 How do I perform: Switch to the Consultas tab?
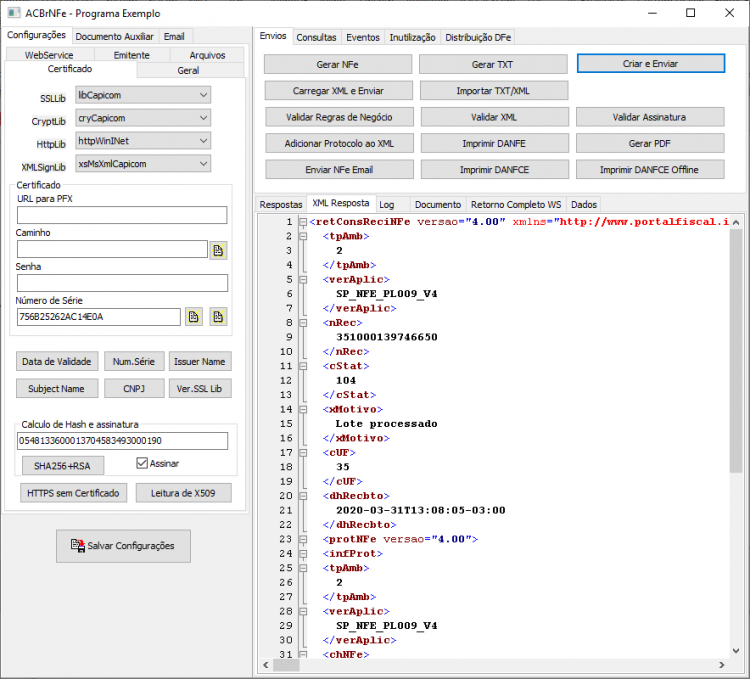point(316,37)
